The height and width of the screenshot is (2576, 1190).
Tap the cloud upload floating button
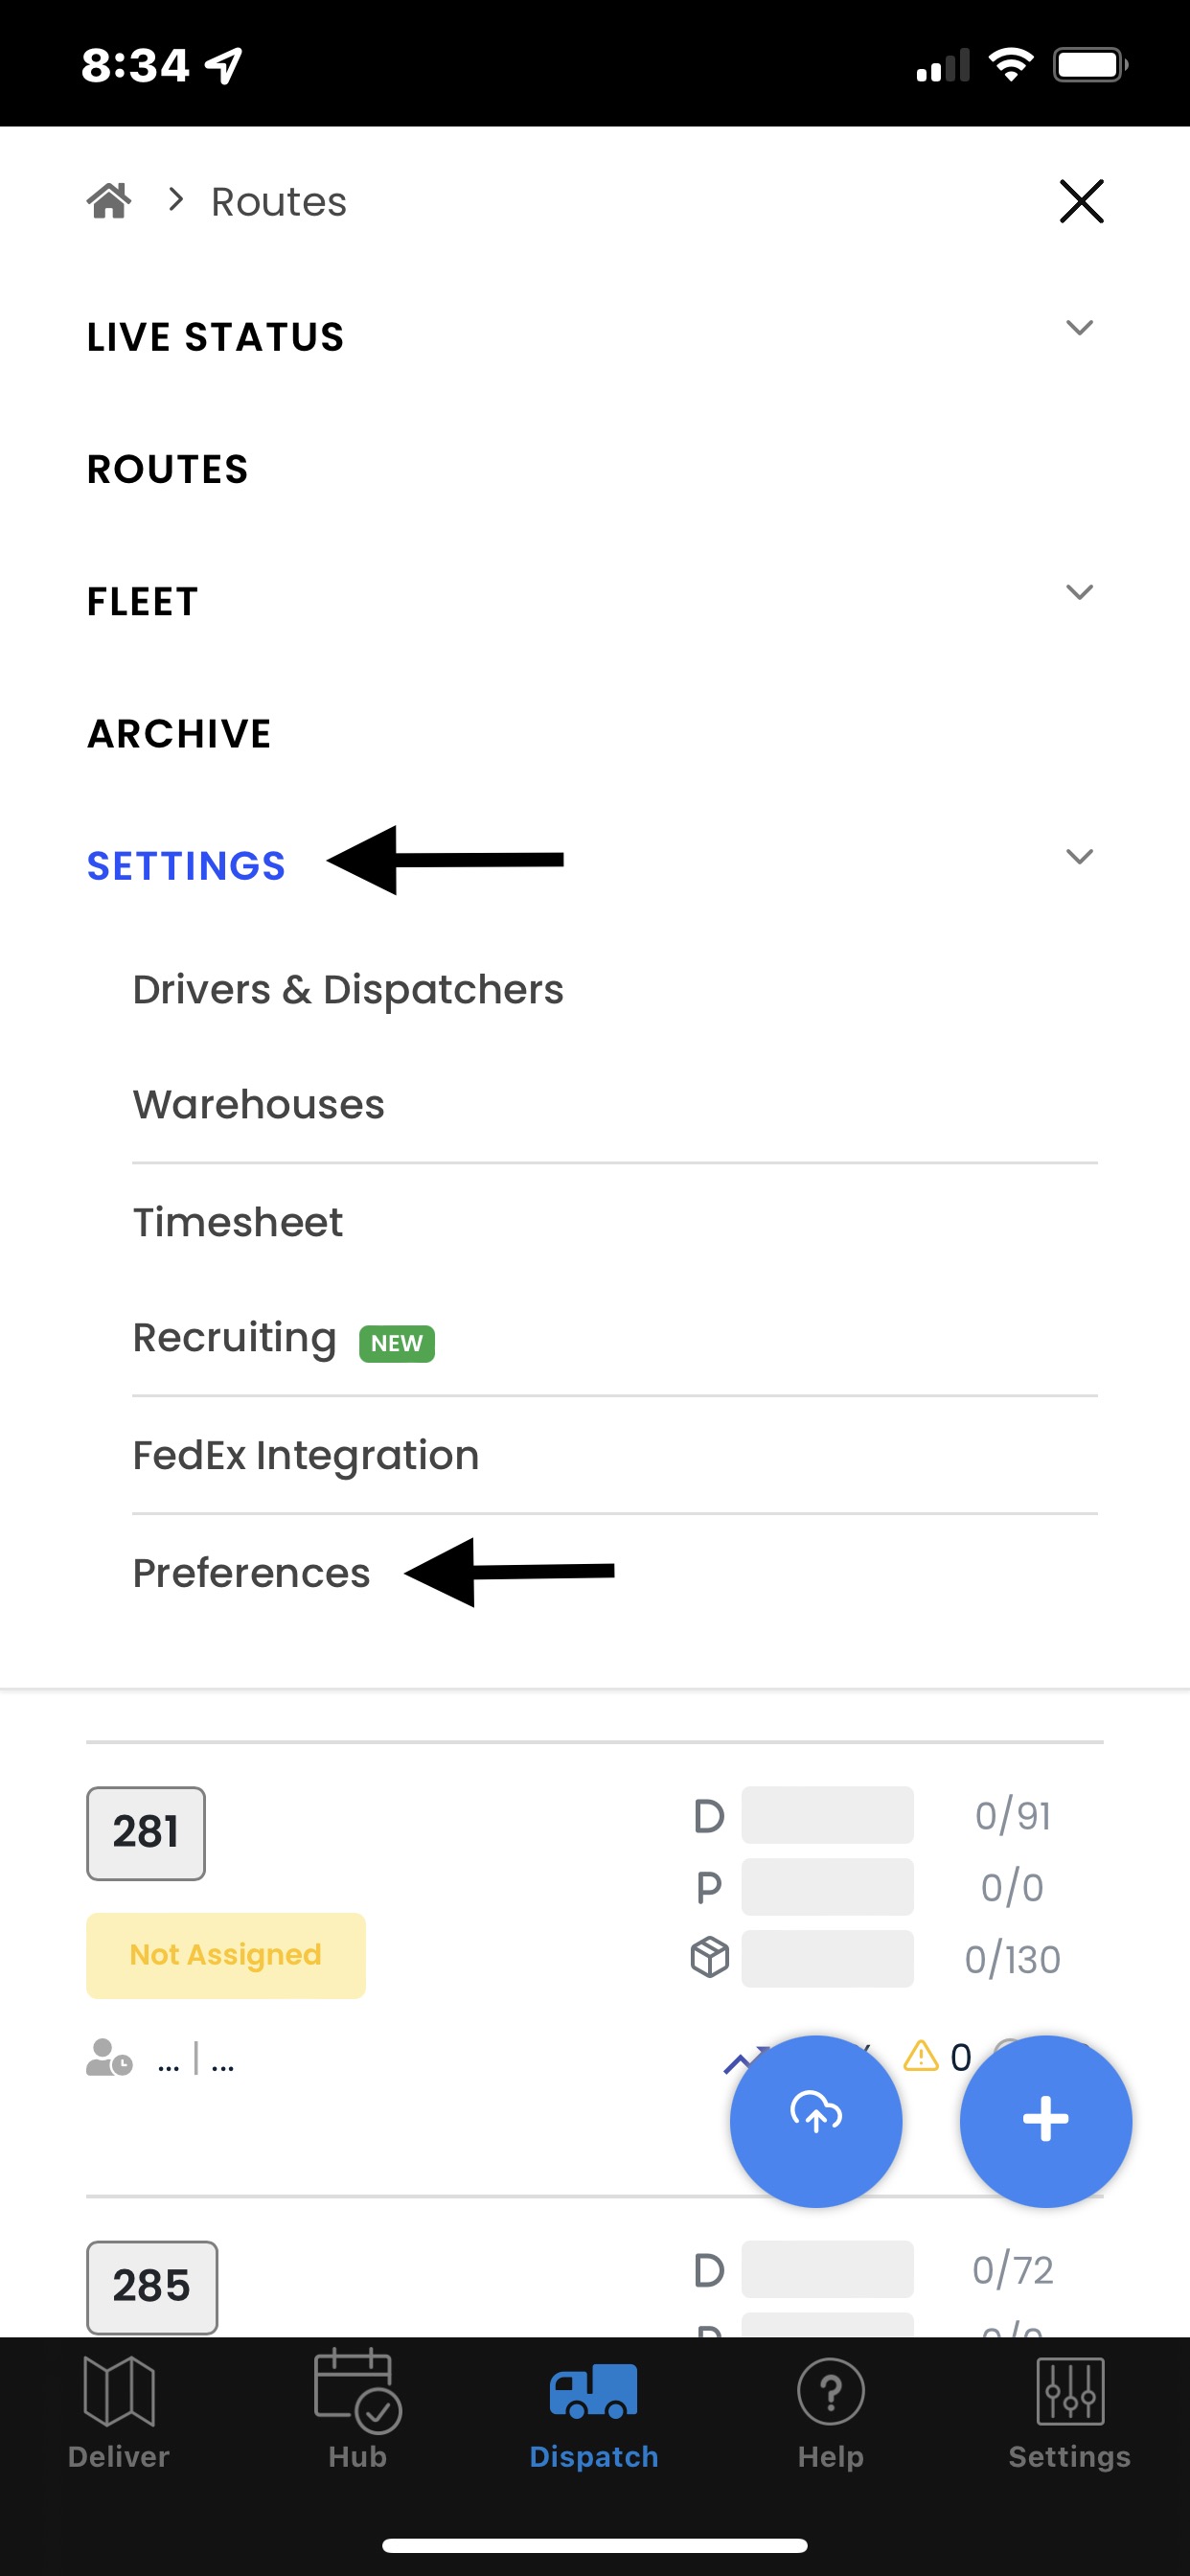click(816, 2121)
